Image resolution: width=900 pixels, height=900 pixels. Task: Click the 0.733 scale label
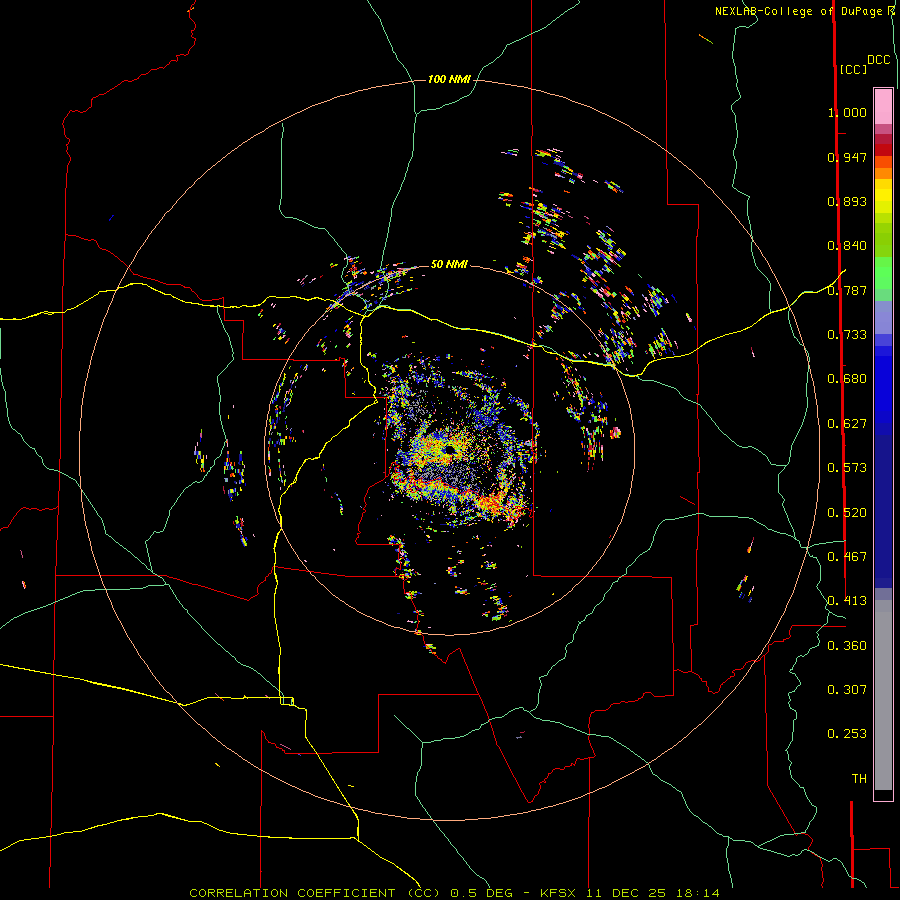[x=847, y=335]
